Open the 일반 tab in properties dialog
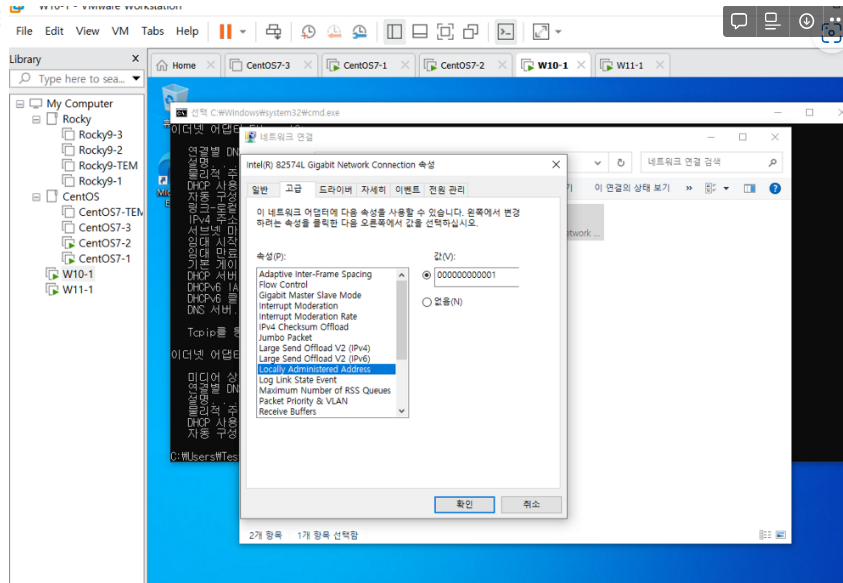The image size is (843, 583). coord(260,190)
